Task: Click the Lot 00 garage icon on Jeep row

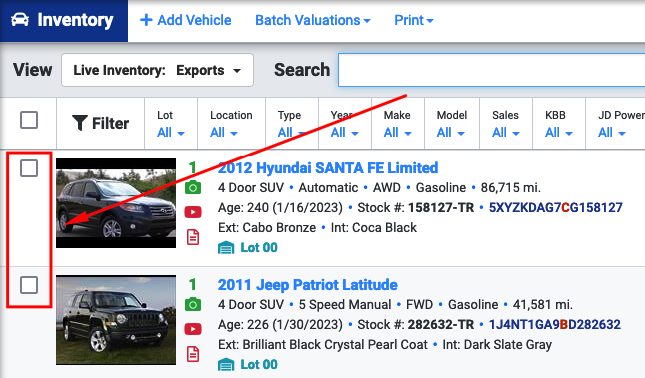Action: pos(226,364)
